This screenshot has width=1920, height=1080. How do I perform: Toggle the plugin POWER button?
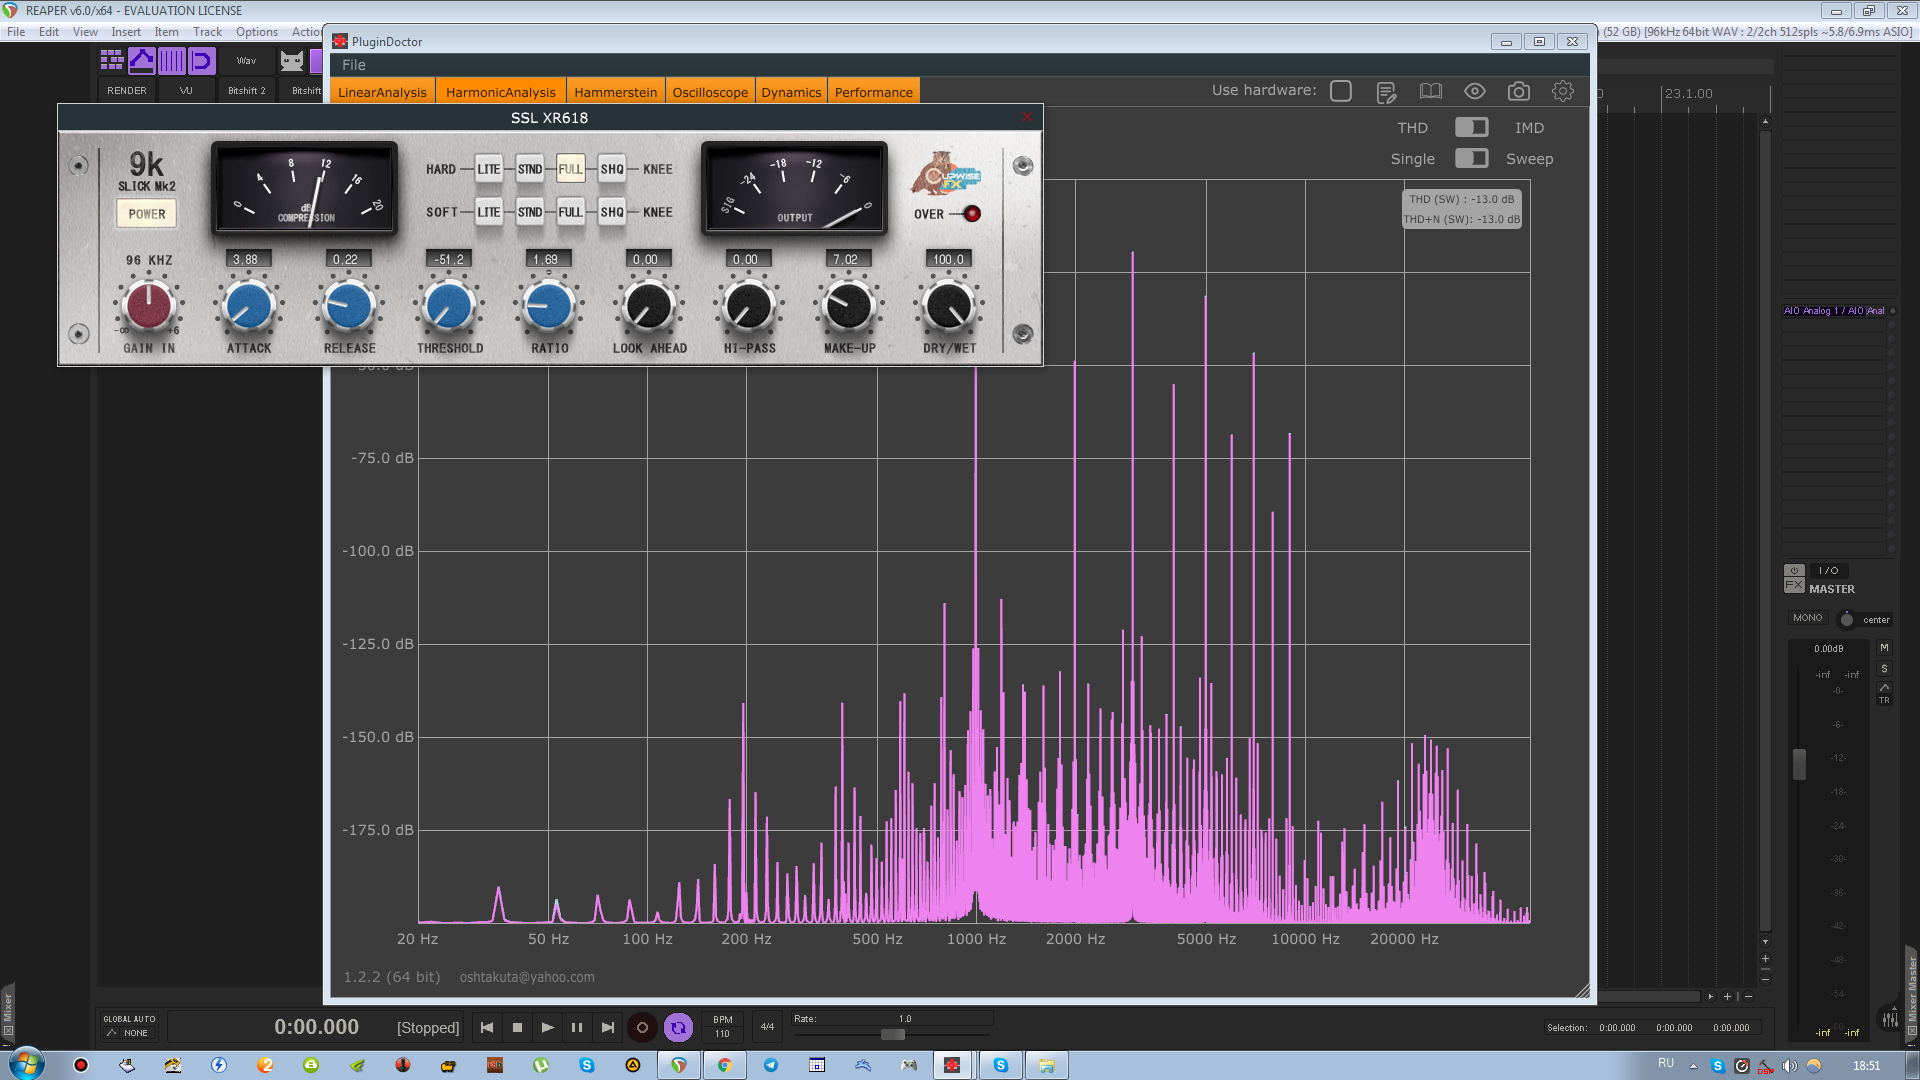click(147, 213)
